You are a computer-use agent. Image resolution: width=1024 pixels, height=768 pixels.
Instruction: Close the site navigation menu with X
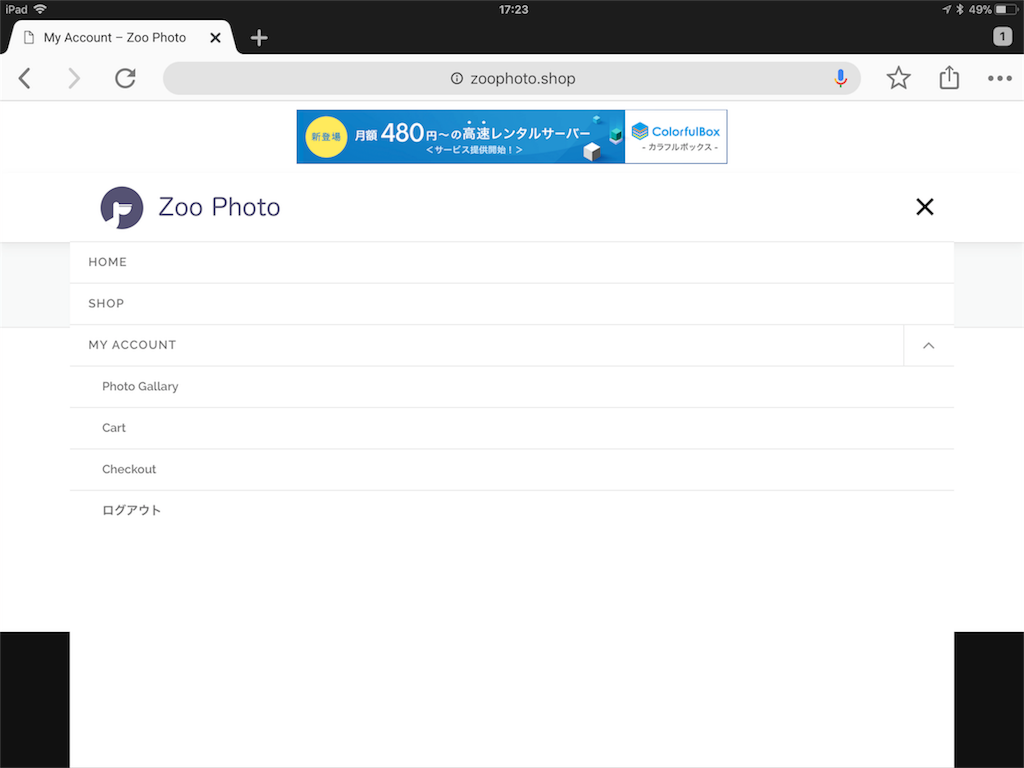tap(924, 207)
